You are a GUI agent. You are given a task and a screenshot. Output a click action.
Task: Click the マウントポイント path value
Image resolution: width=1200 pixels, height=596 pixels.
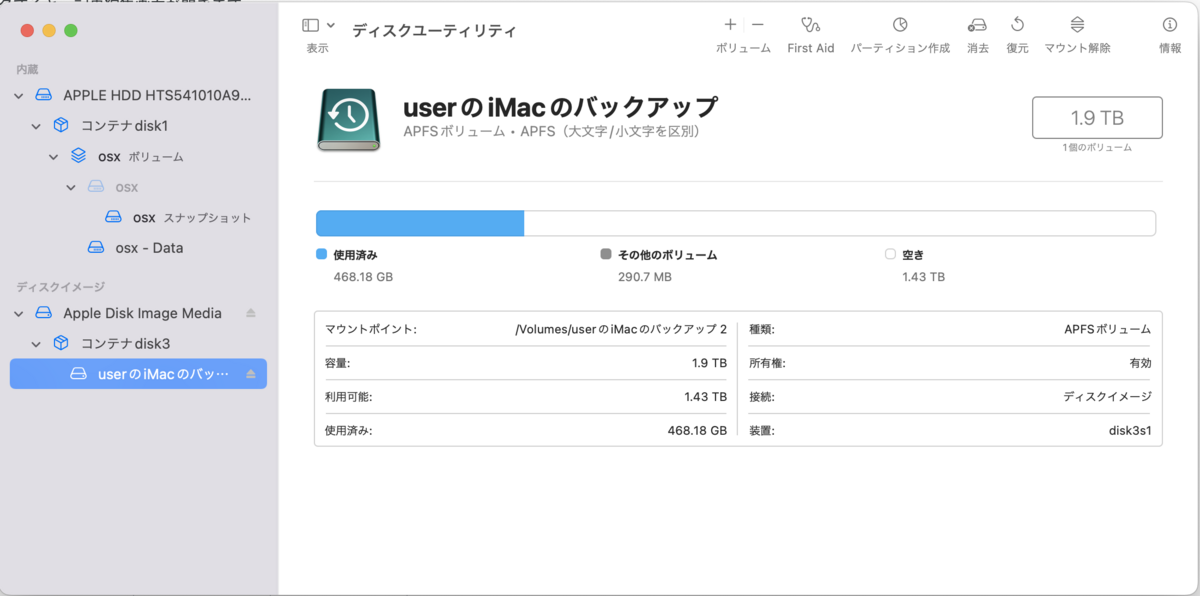click(x=620, y=329)
